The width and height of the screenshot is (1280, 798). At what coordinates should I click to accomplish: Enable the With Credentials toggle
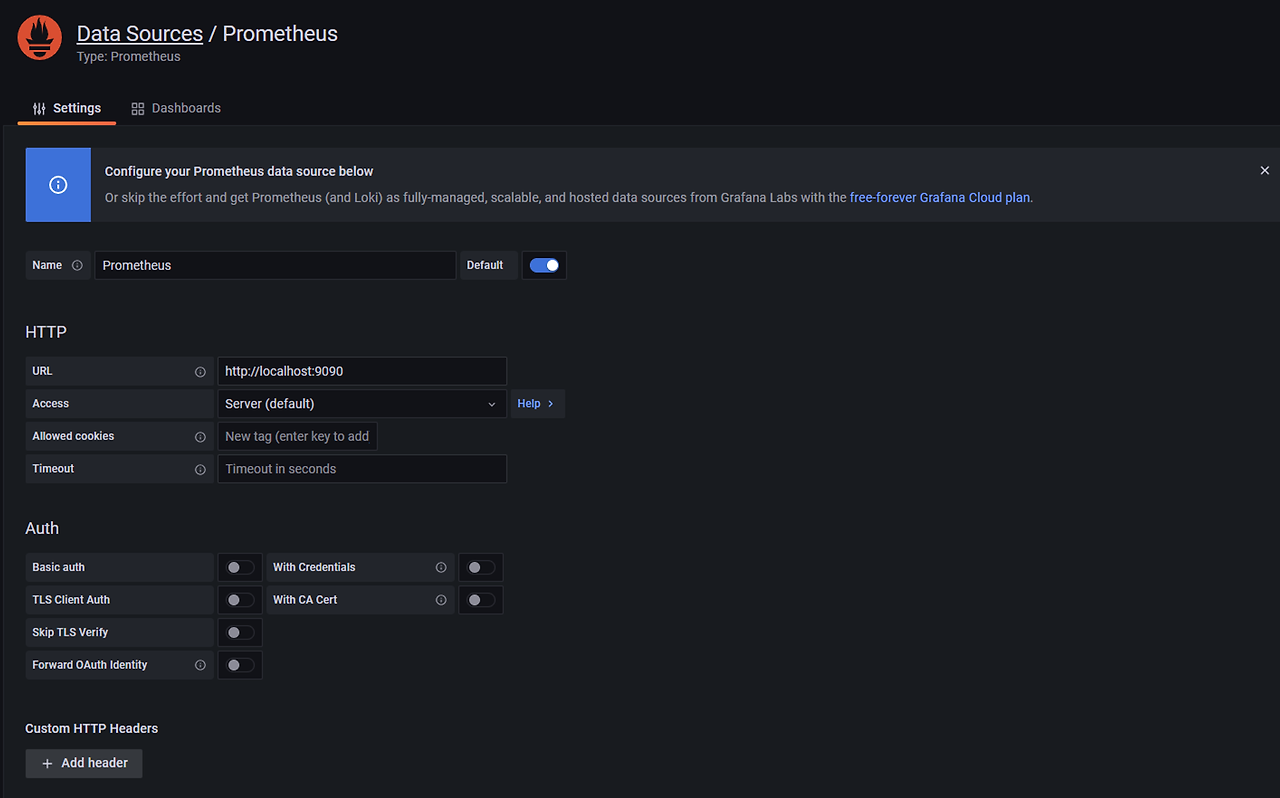point(481,567)
